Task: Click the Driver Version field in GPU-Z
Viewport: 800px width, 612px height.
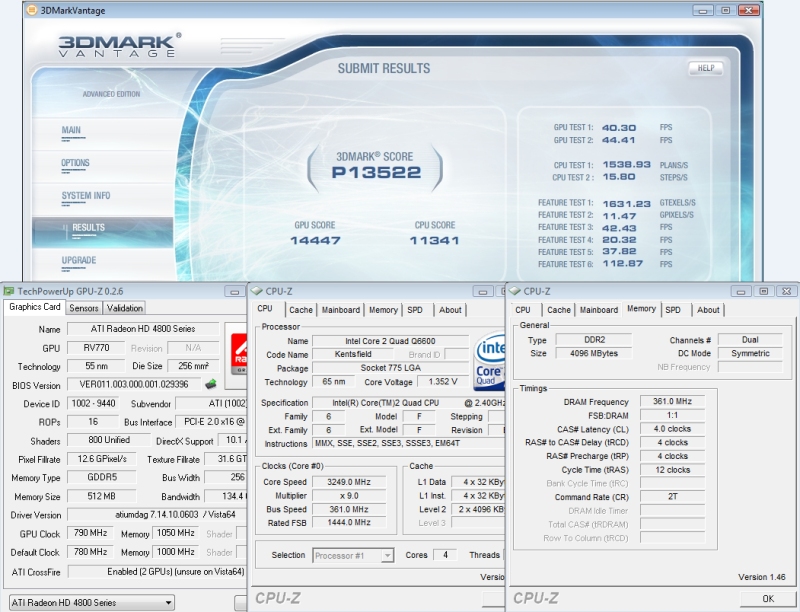Action: coord(157,515)
